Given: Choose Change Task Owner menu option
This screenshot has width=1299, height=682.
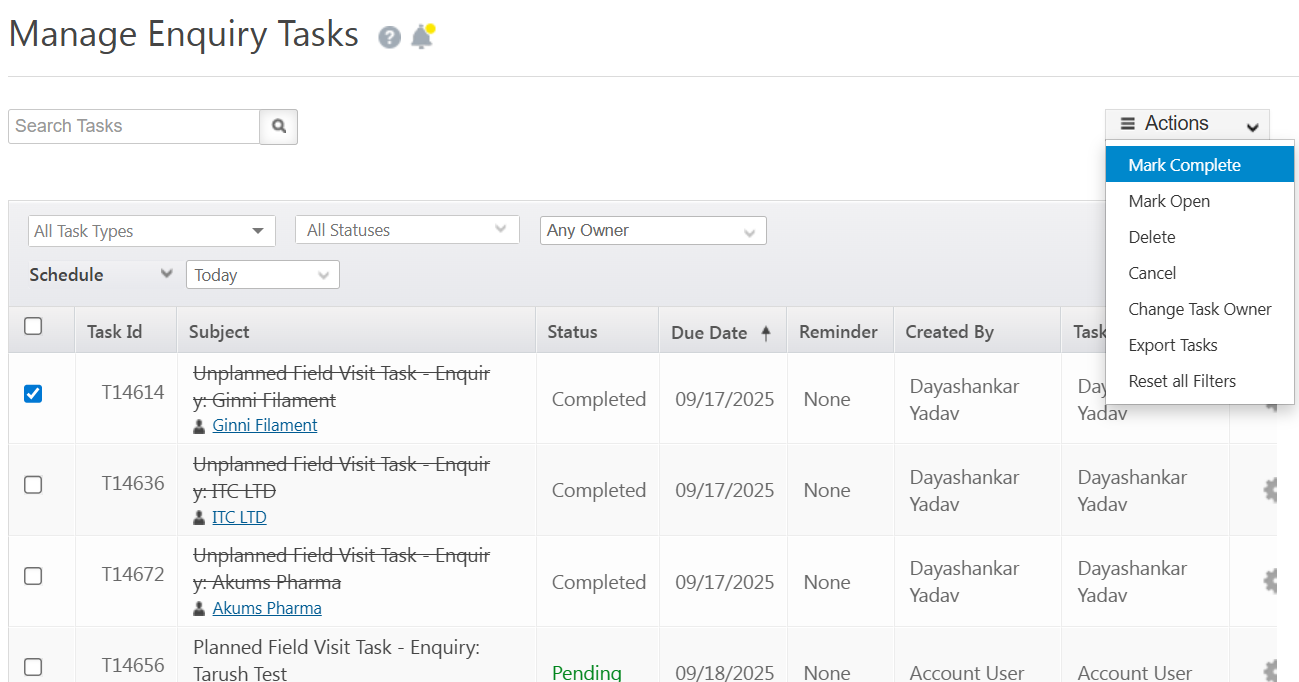Looking at the screenshot, I should click(x=1200, y=309).
